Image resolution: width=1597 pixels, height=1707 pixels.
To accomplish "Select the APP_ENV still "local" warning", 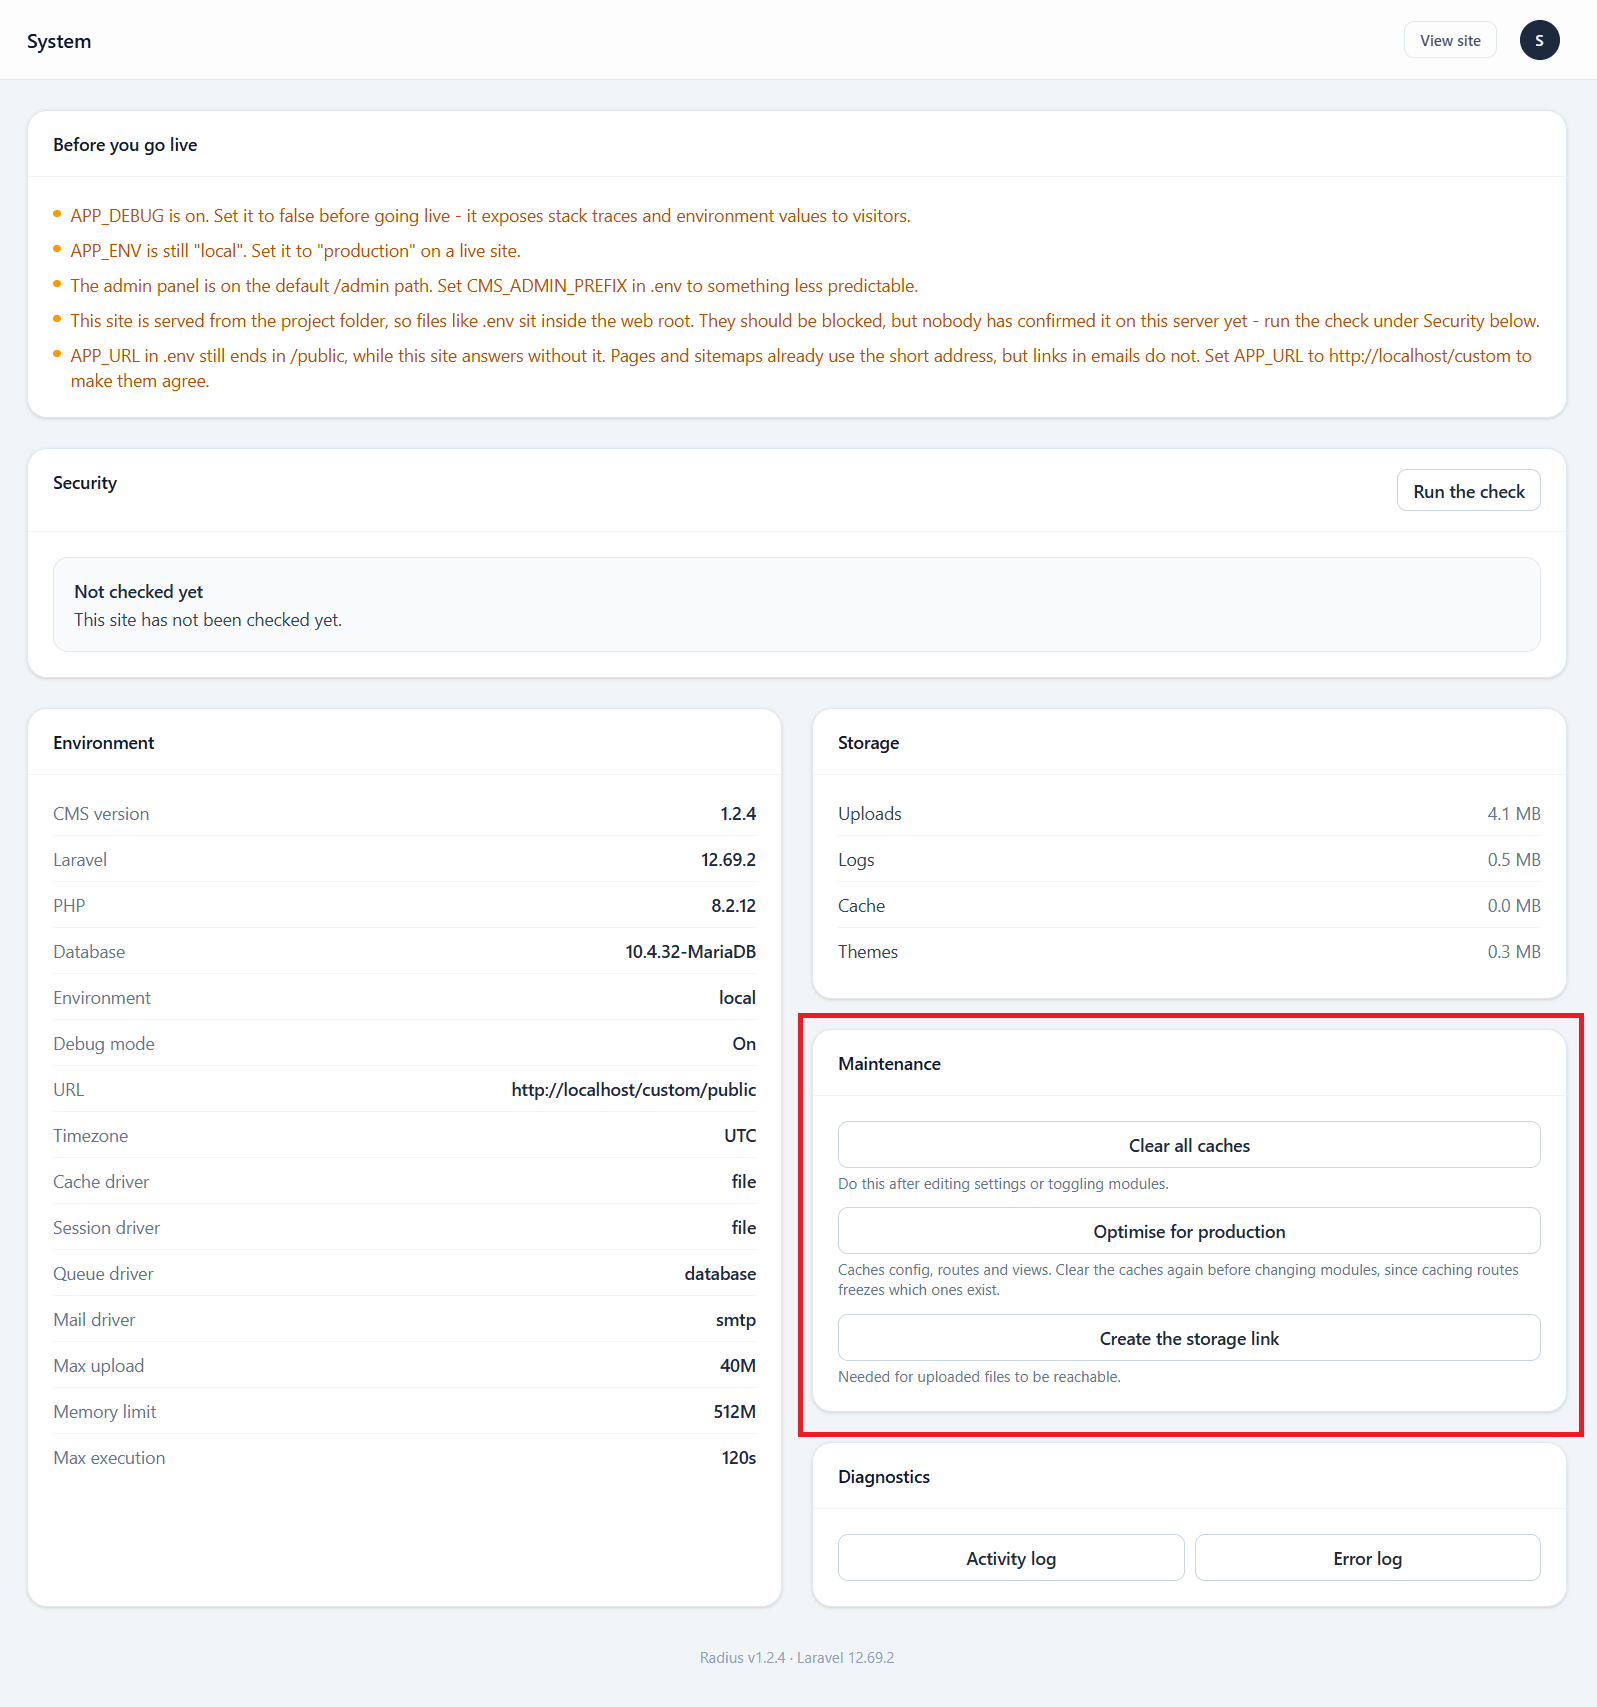I will (x=295, y=251).
